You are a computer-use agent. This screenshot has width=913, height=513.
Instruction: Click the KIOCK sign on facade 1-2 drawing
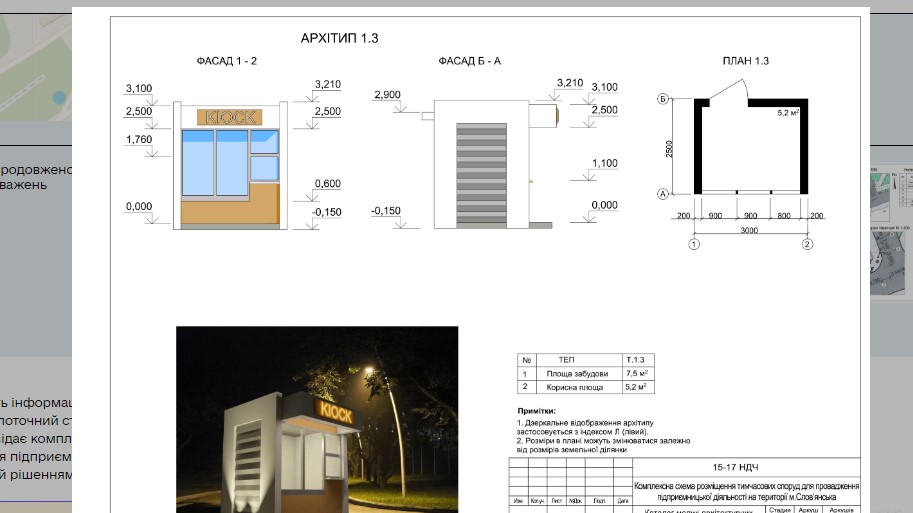[230, 117]
